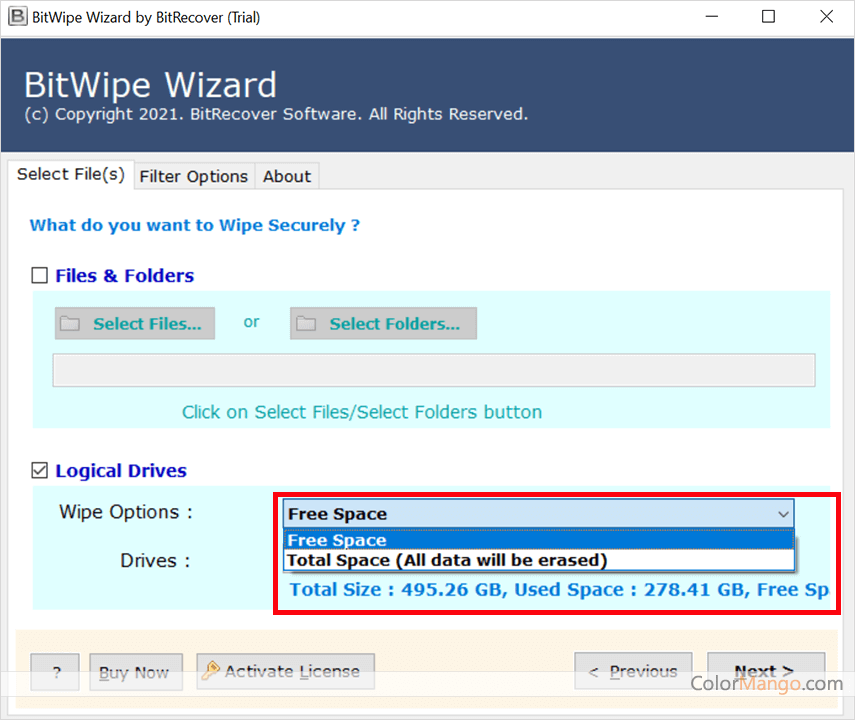
Task: Click the Select Files... button
Action: click(135, 323)
